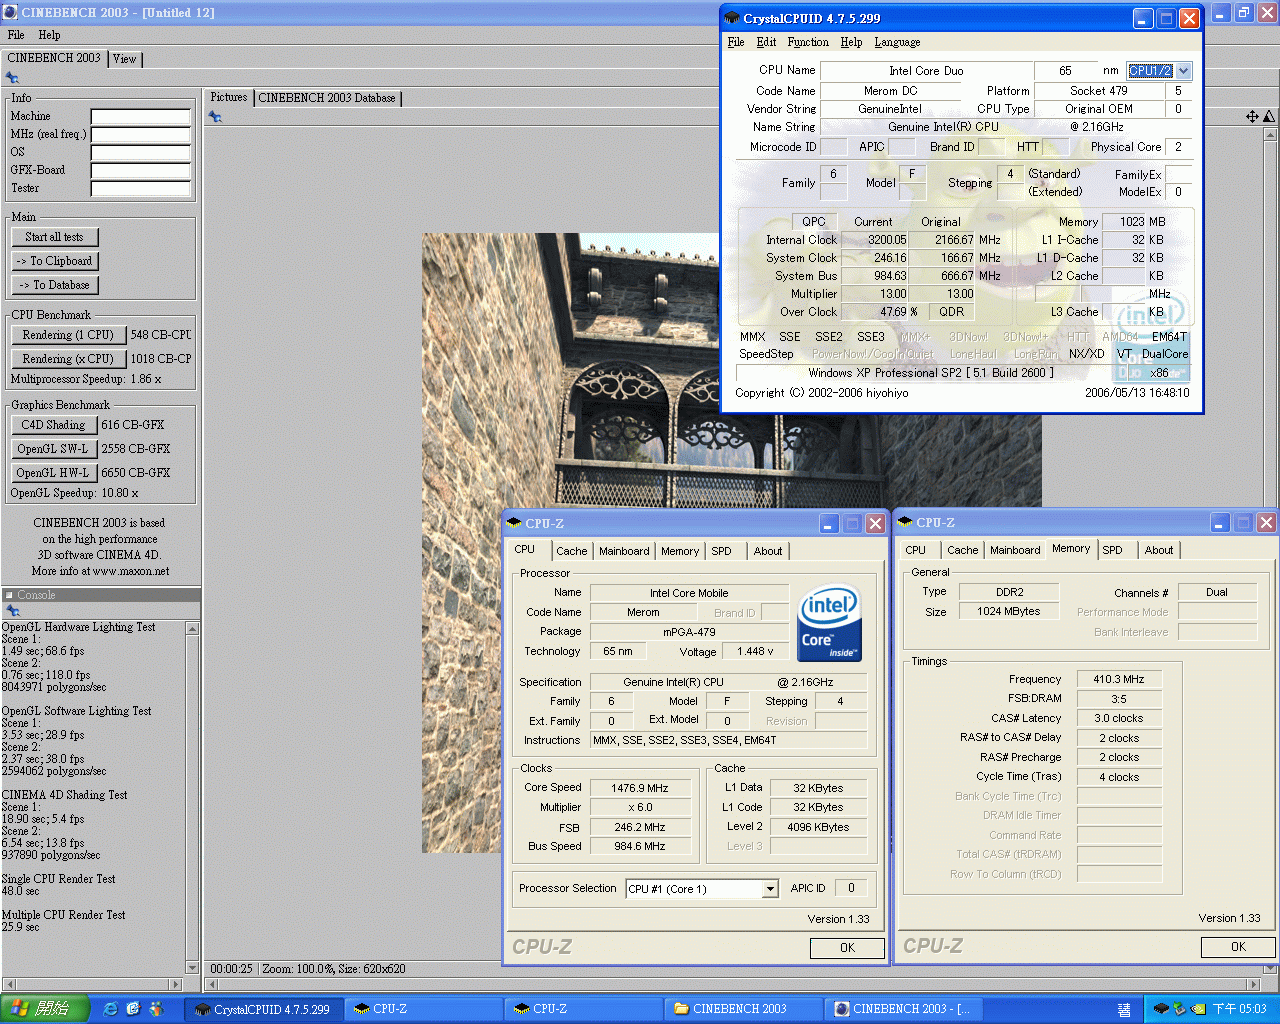Switch to the CINEBENCH 2003 Database tab
The height and width of the screenshot is (1024, 1280).
[x=327, y=98]
